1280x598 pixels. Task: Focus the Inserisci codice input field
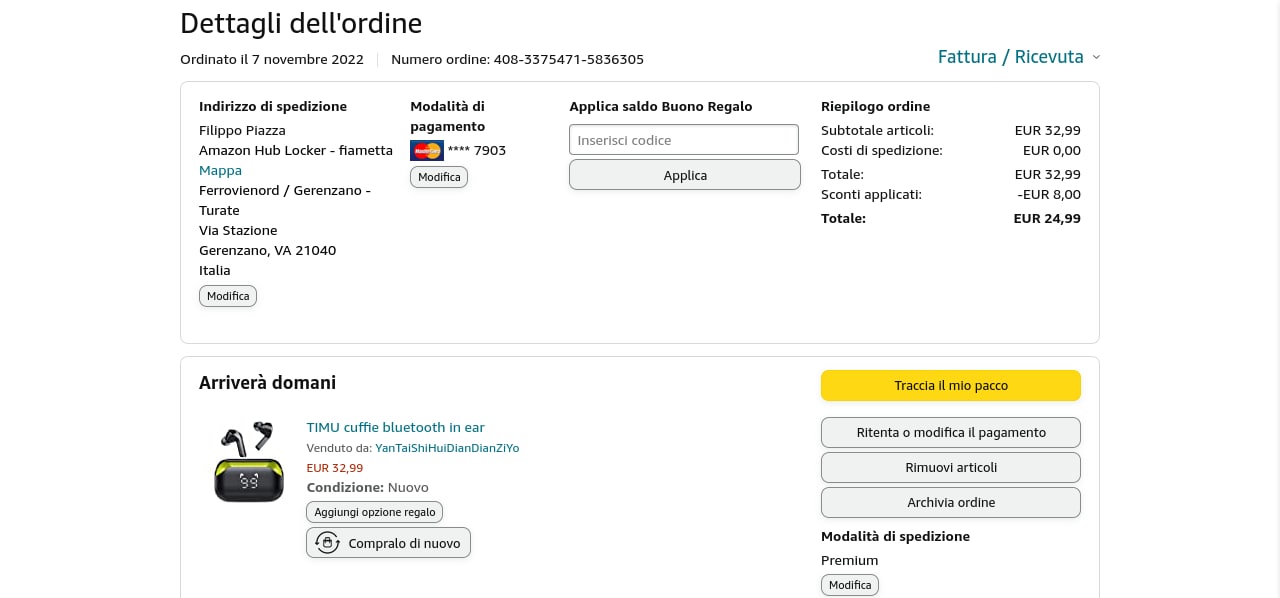684,140
